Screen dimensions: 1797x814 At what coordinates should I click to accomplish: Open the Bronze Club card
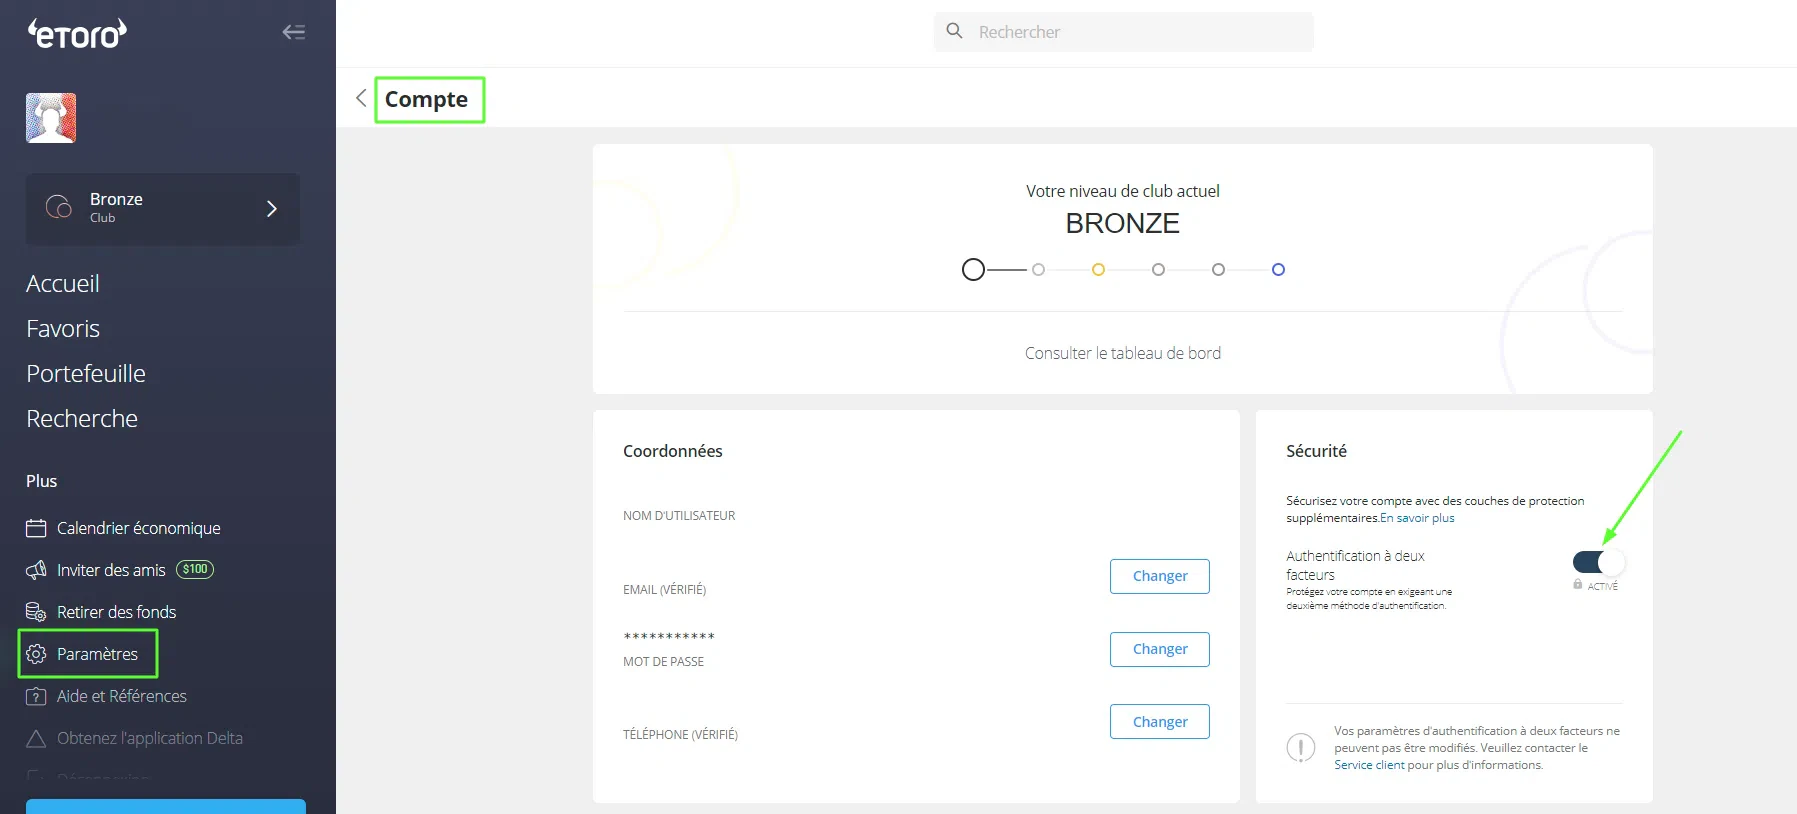163,209
